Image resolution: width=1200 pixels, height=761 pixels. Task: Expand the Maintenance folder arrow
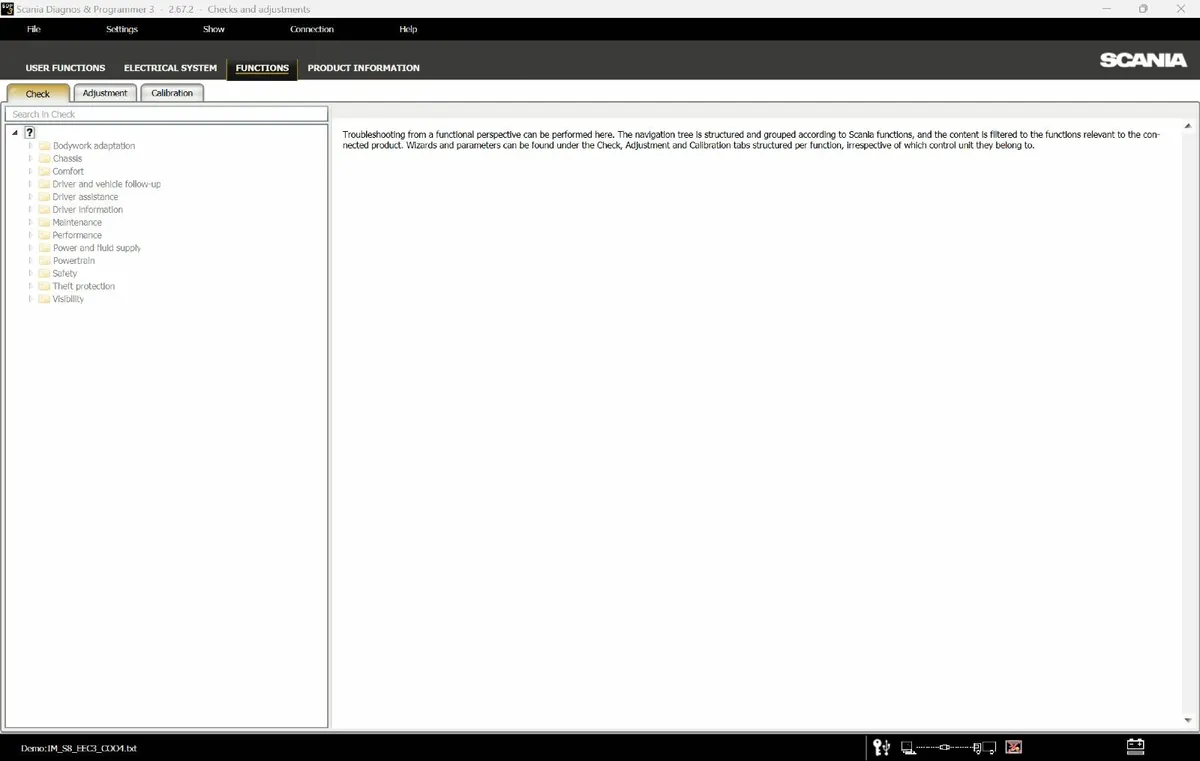pos(31,223)
